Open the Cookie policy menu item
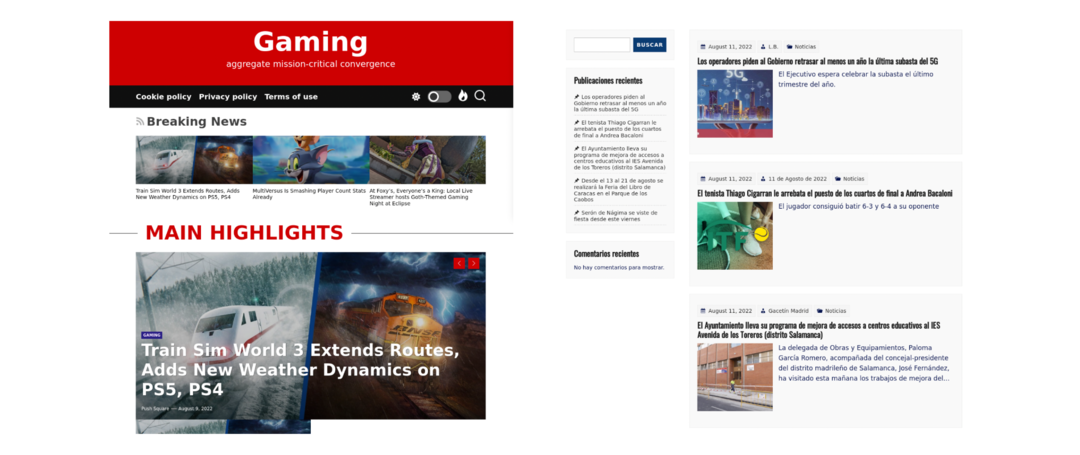This screenshot has width=1080, height=455. pos(163,97)
